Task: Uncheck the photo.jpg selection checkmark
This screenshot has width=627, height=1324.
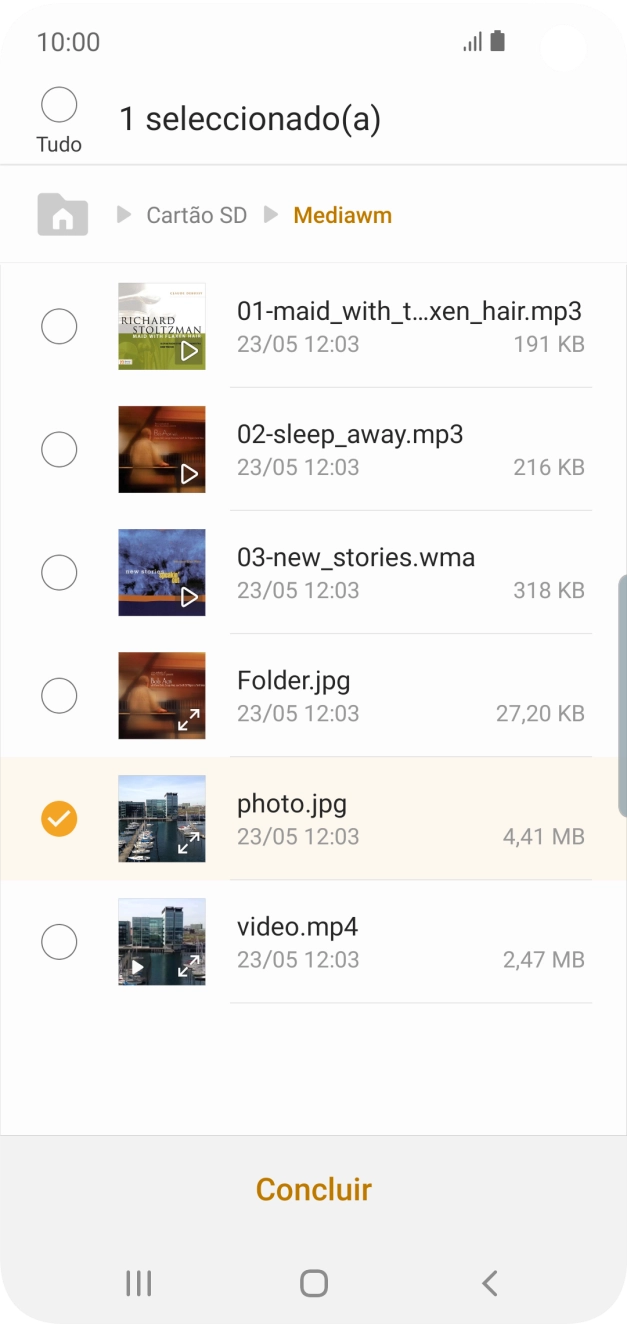Action: pyautogui.click(x=59, y=819)
